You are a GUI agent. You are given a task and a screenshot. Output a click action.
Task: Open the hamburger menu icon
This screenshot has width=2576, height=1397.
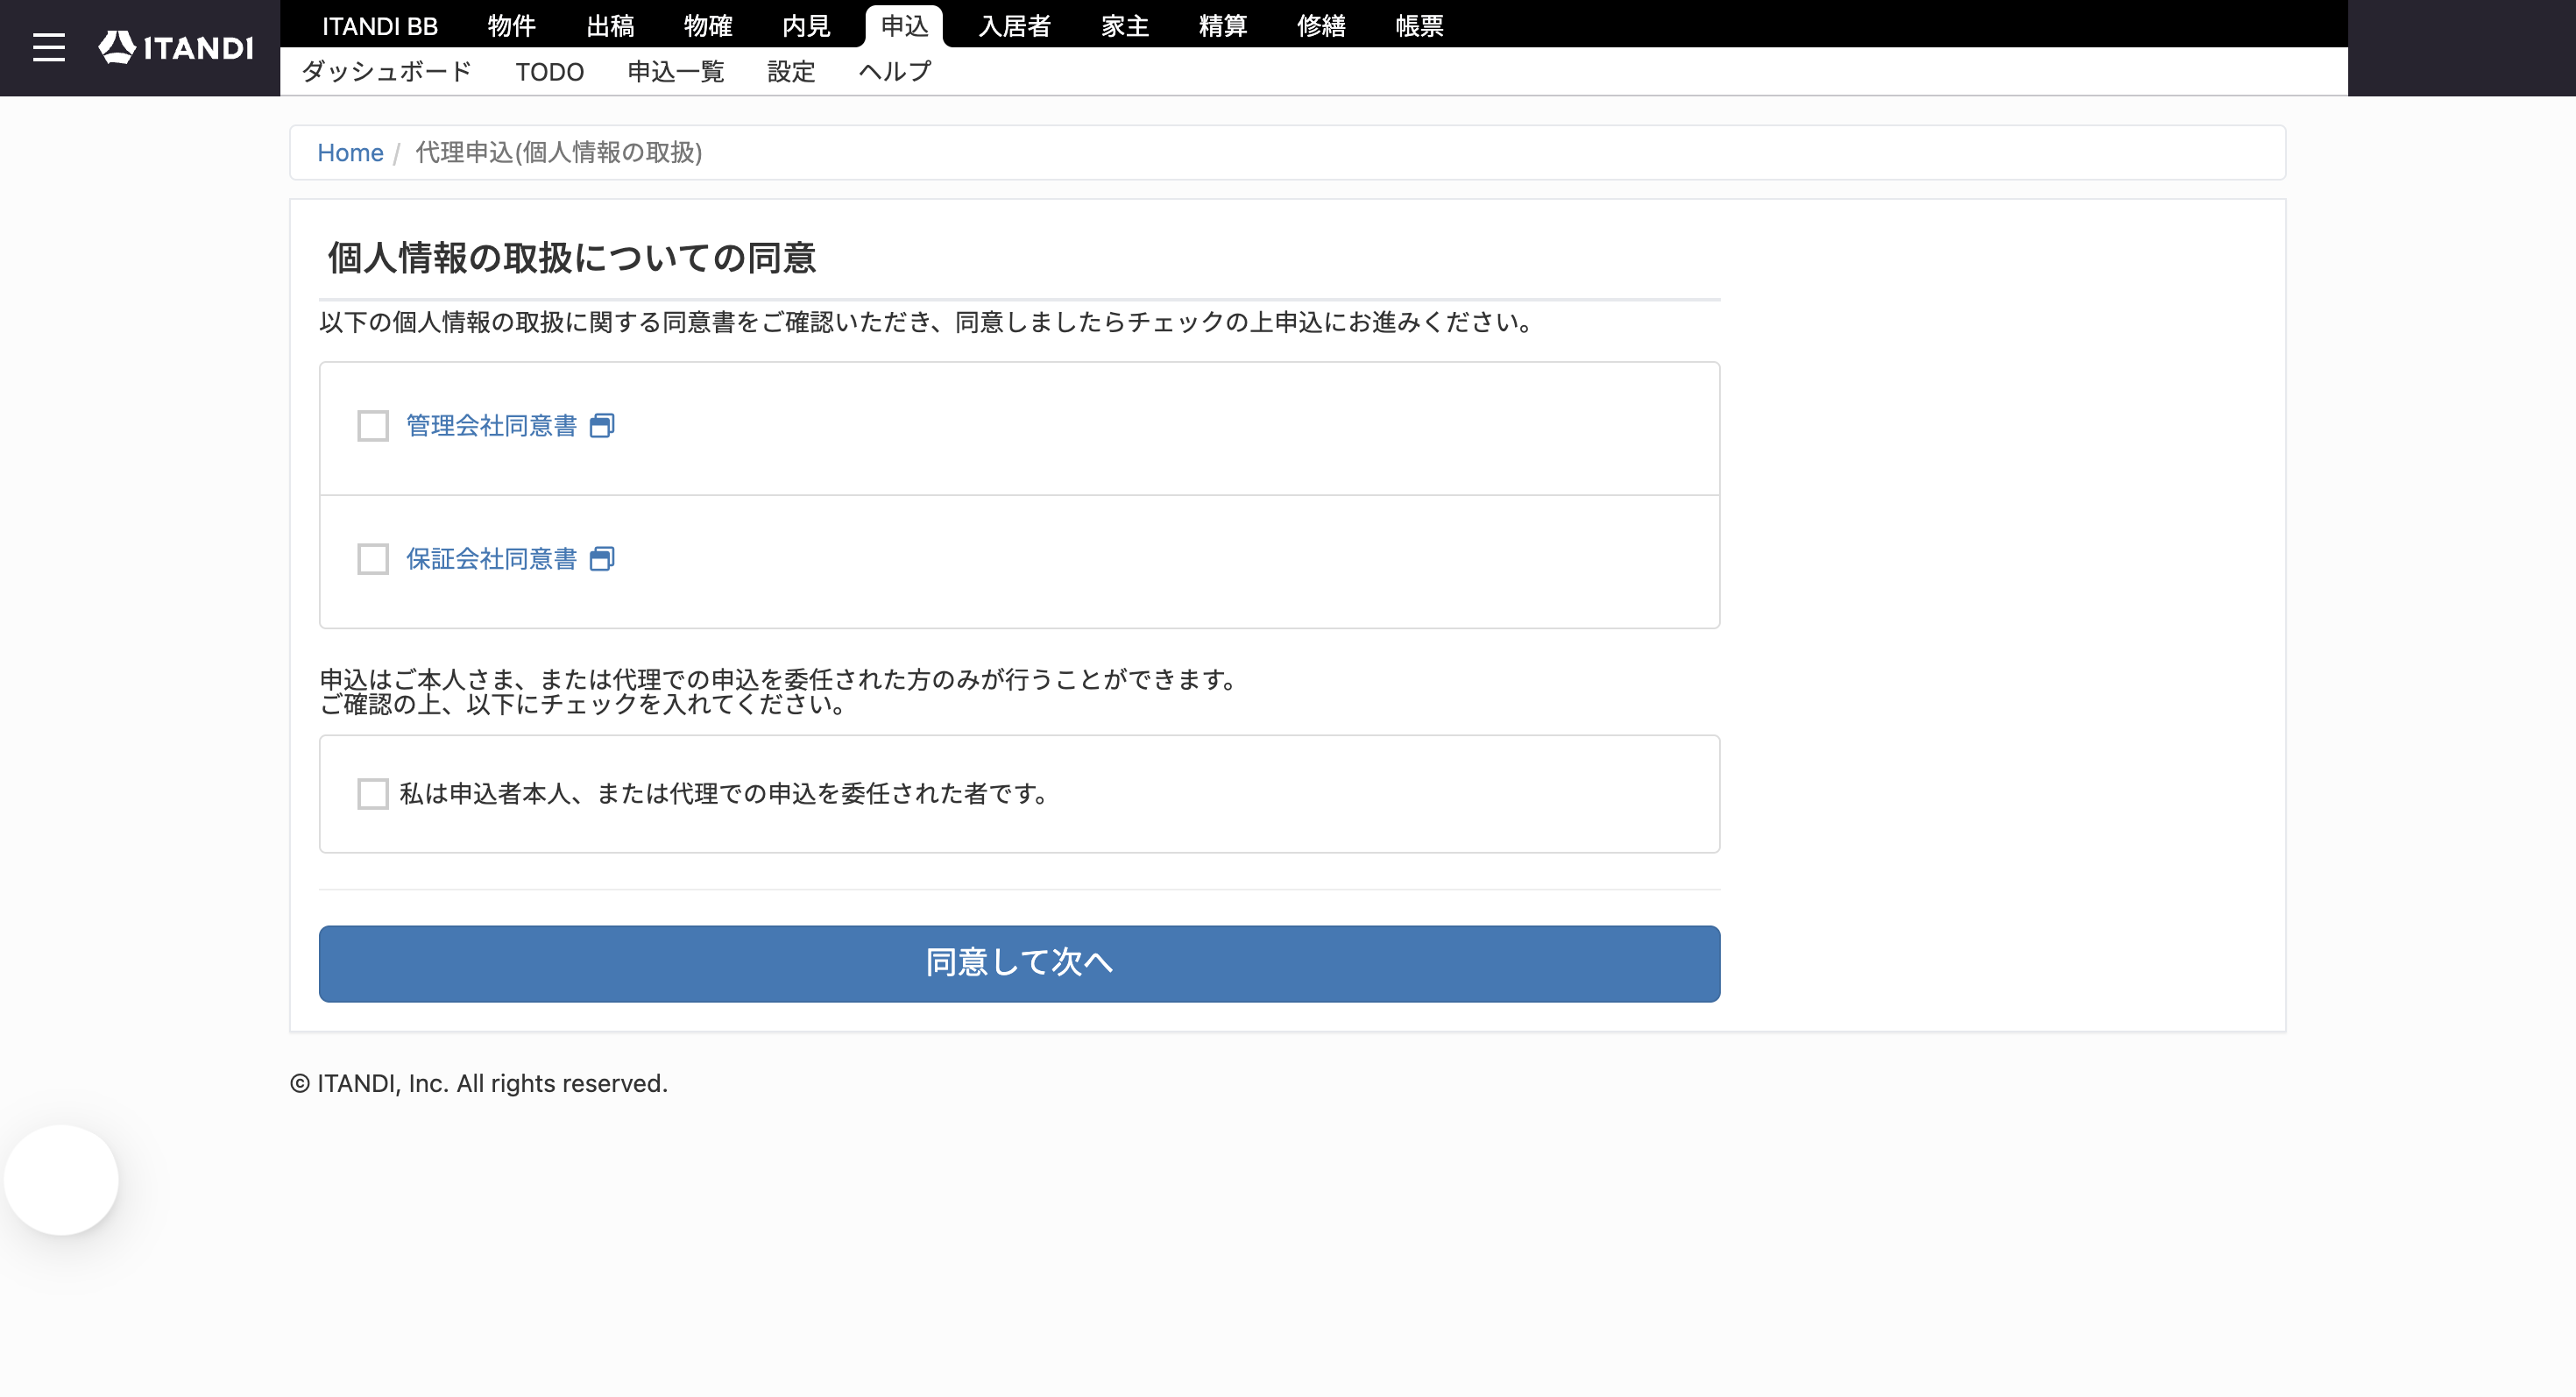tap(48, 47)
